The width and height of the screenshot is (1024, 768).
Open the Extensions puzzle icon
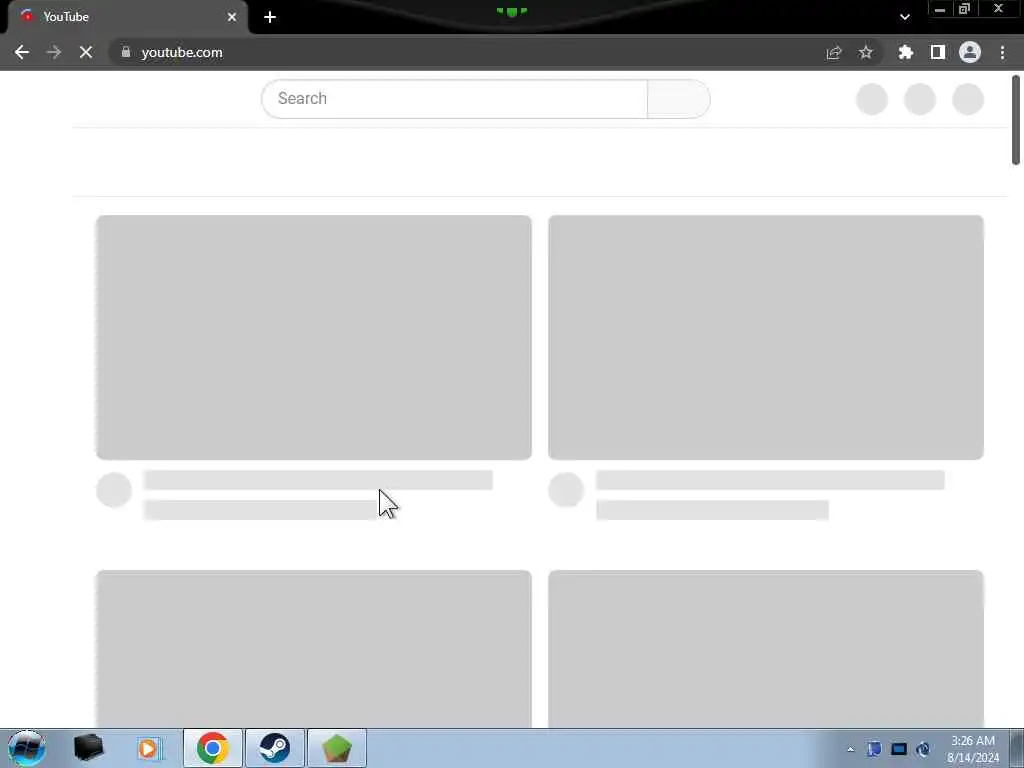click(906, 52)
